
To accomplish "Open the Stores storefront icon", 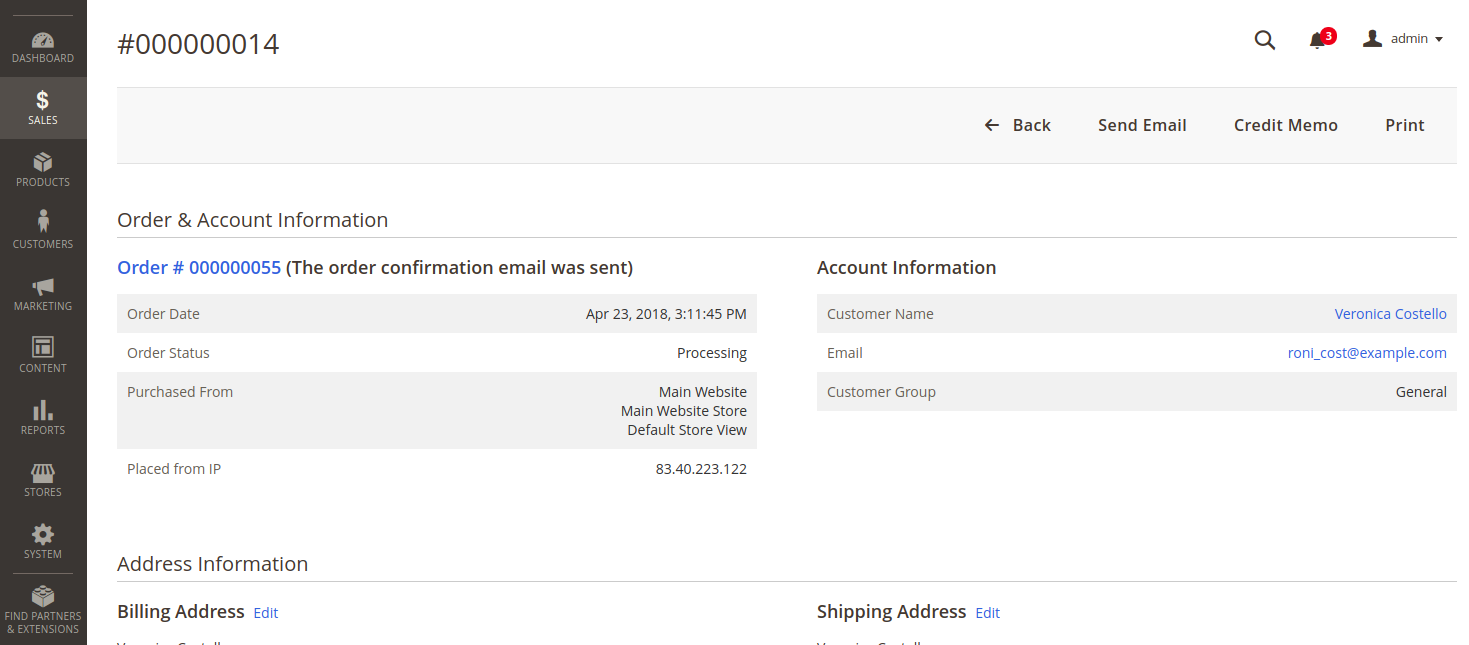I will (x=43, y=473).
